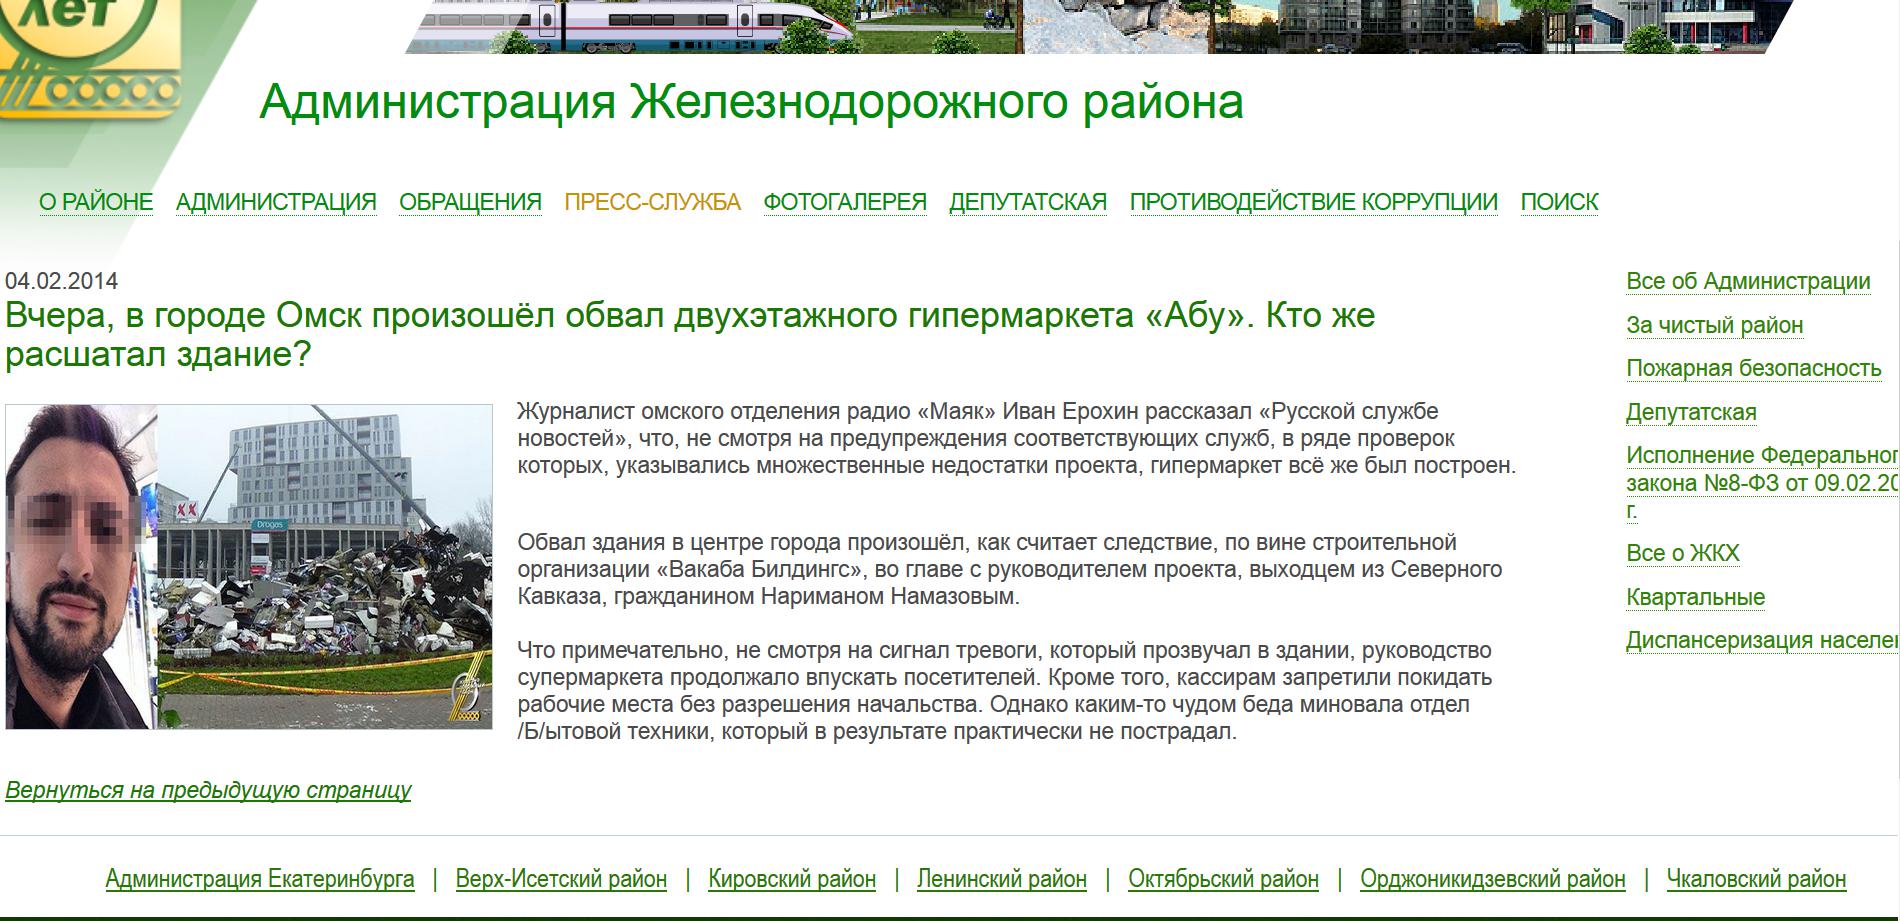Go to 'Обращения' section
This screenshot has height=921, width=1900.
tap(470, 202)
